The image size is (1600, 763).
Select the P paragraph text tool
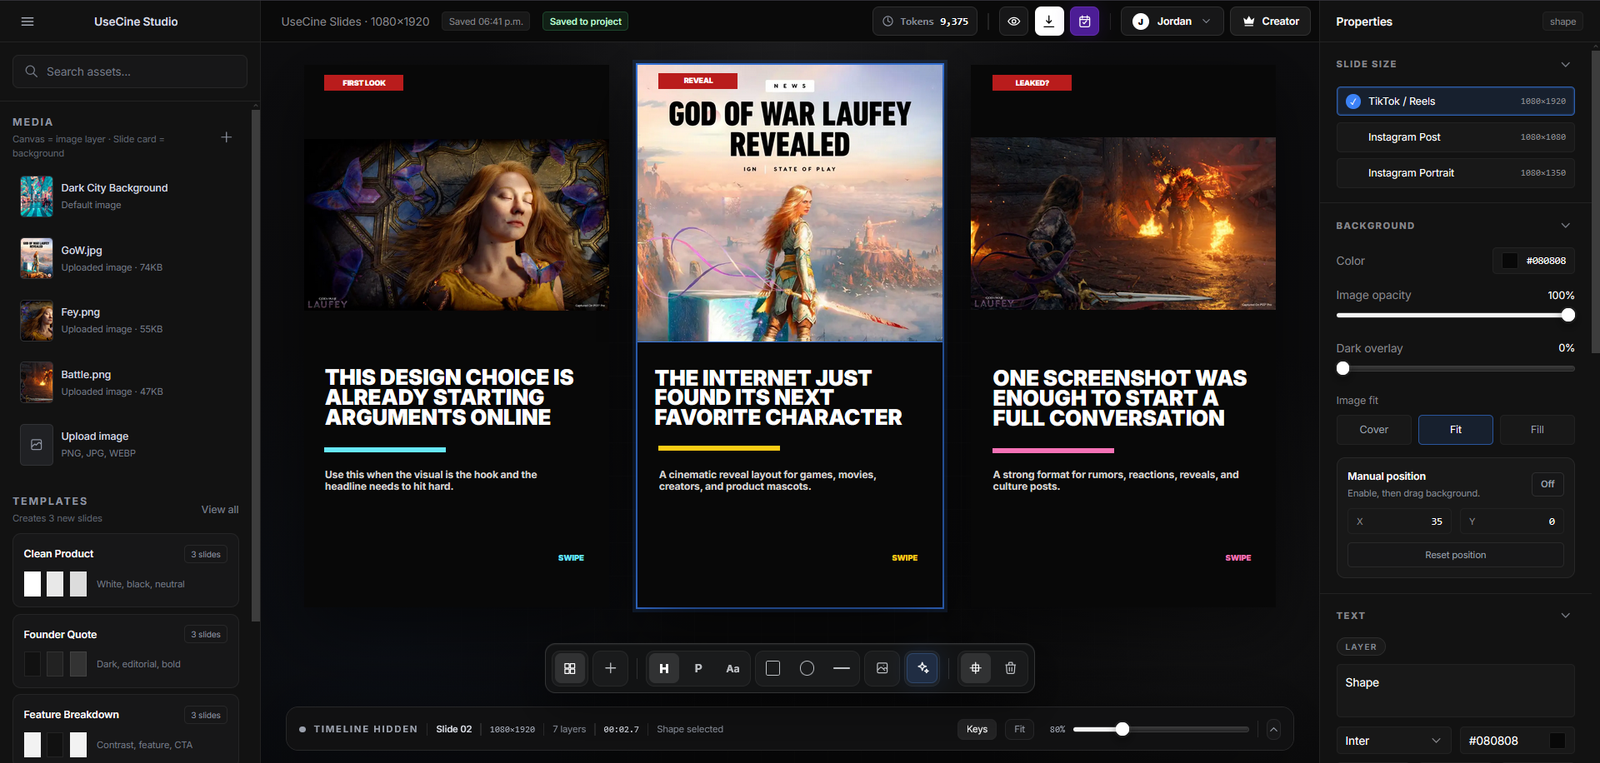698,668
